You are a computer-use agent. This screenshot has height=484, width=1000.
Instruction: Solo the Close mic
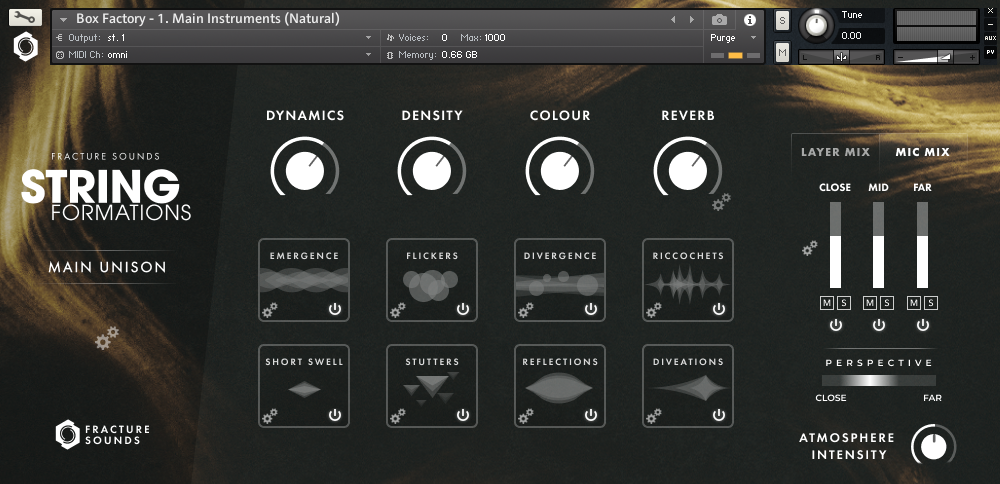(844, 302)
